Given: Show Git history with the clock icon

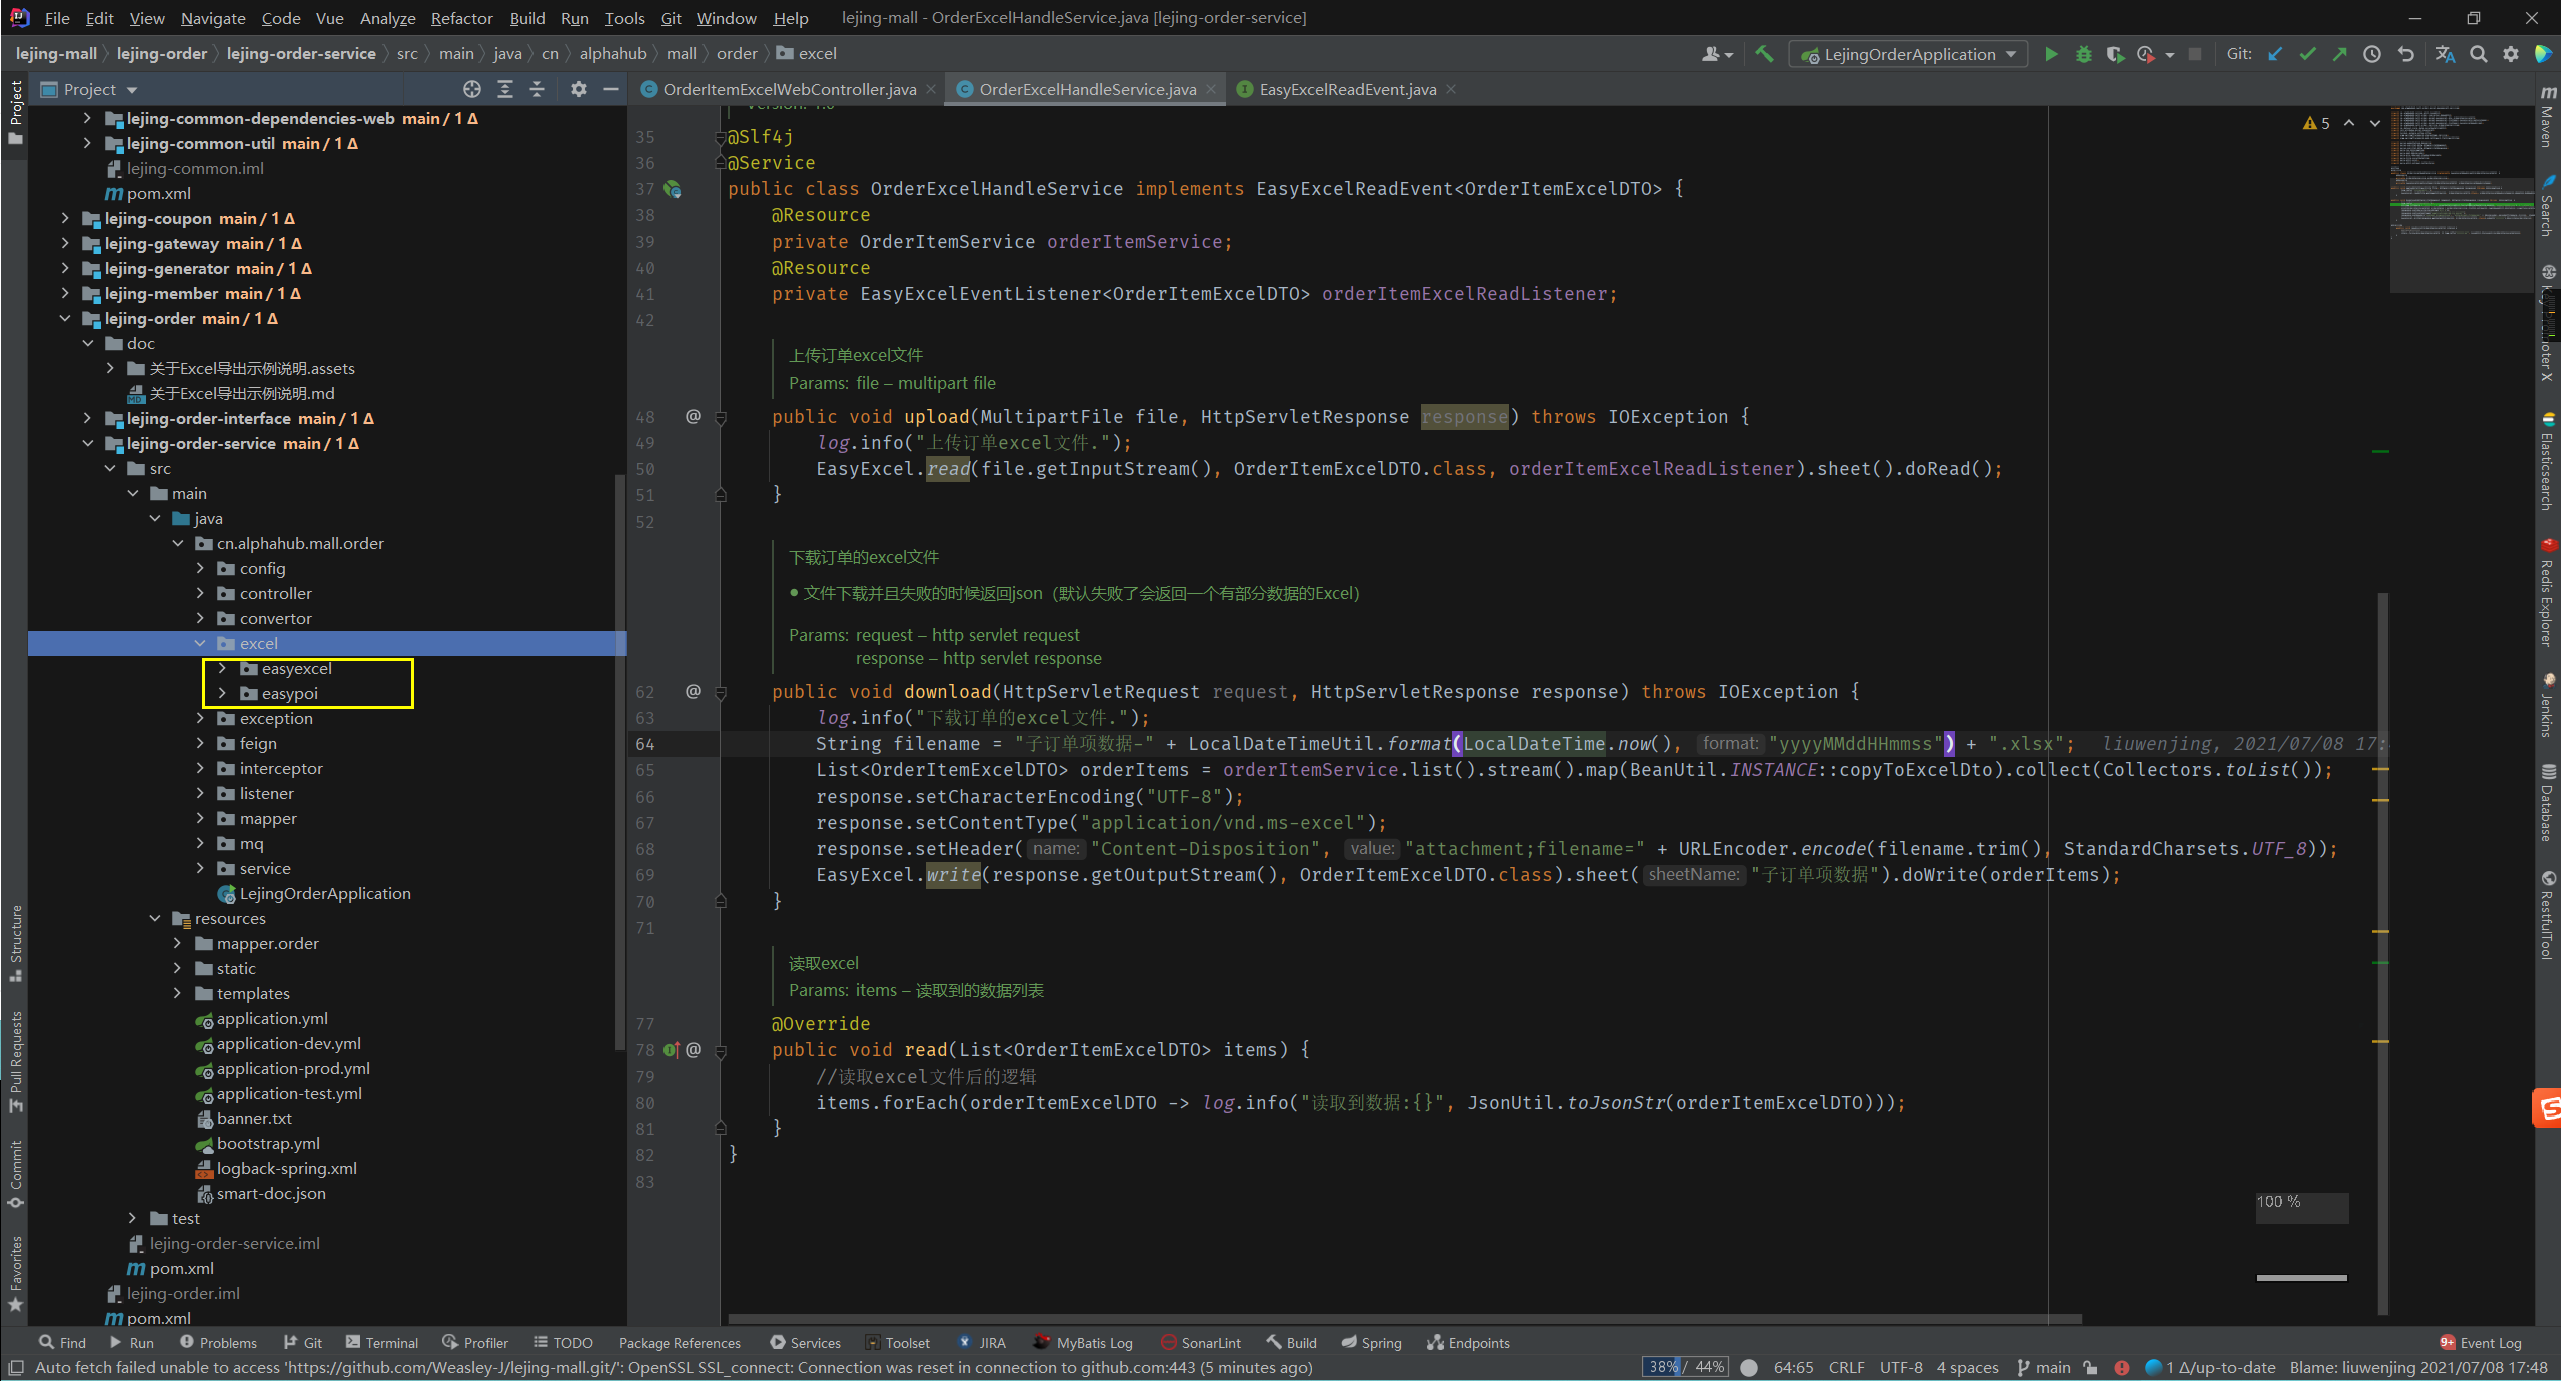Looking at the screenshot, I should (2371, 54).
